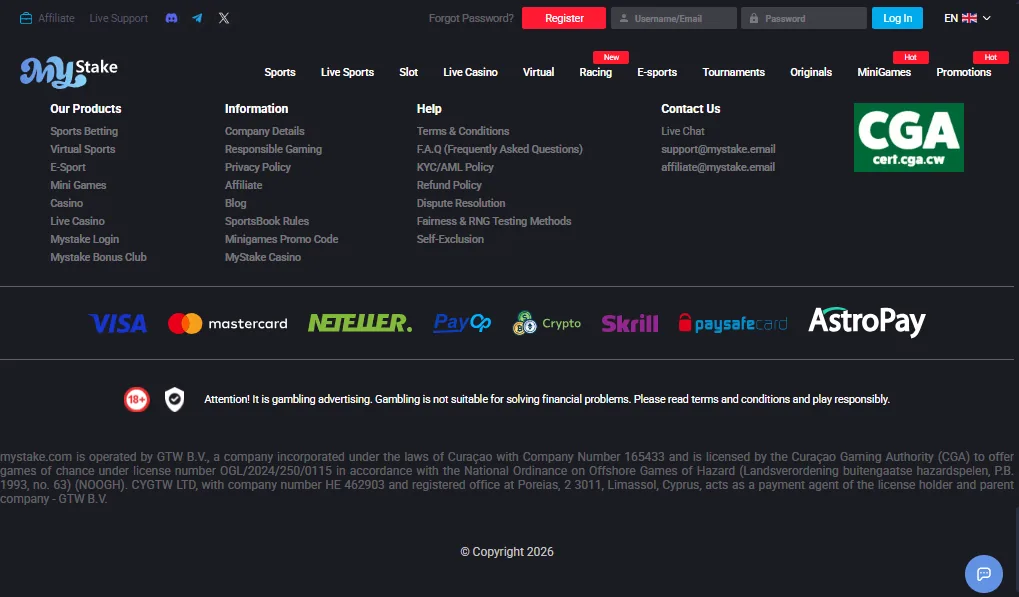
Task: Click the Affiliate briefcase icon
Action: (26, 18)
